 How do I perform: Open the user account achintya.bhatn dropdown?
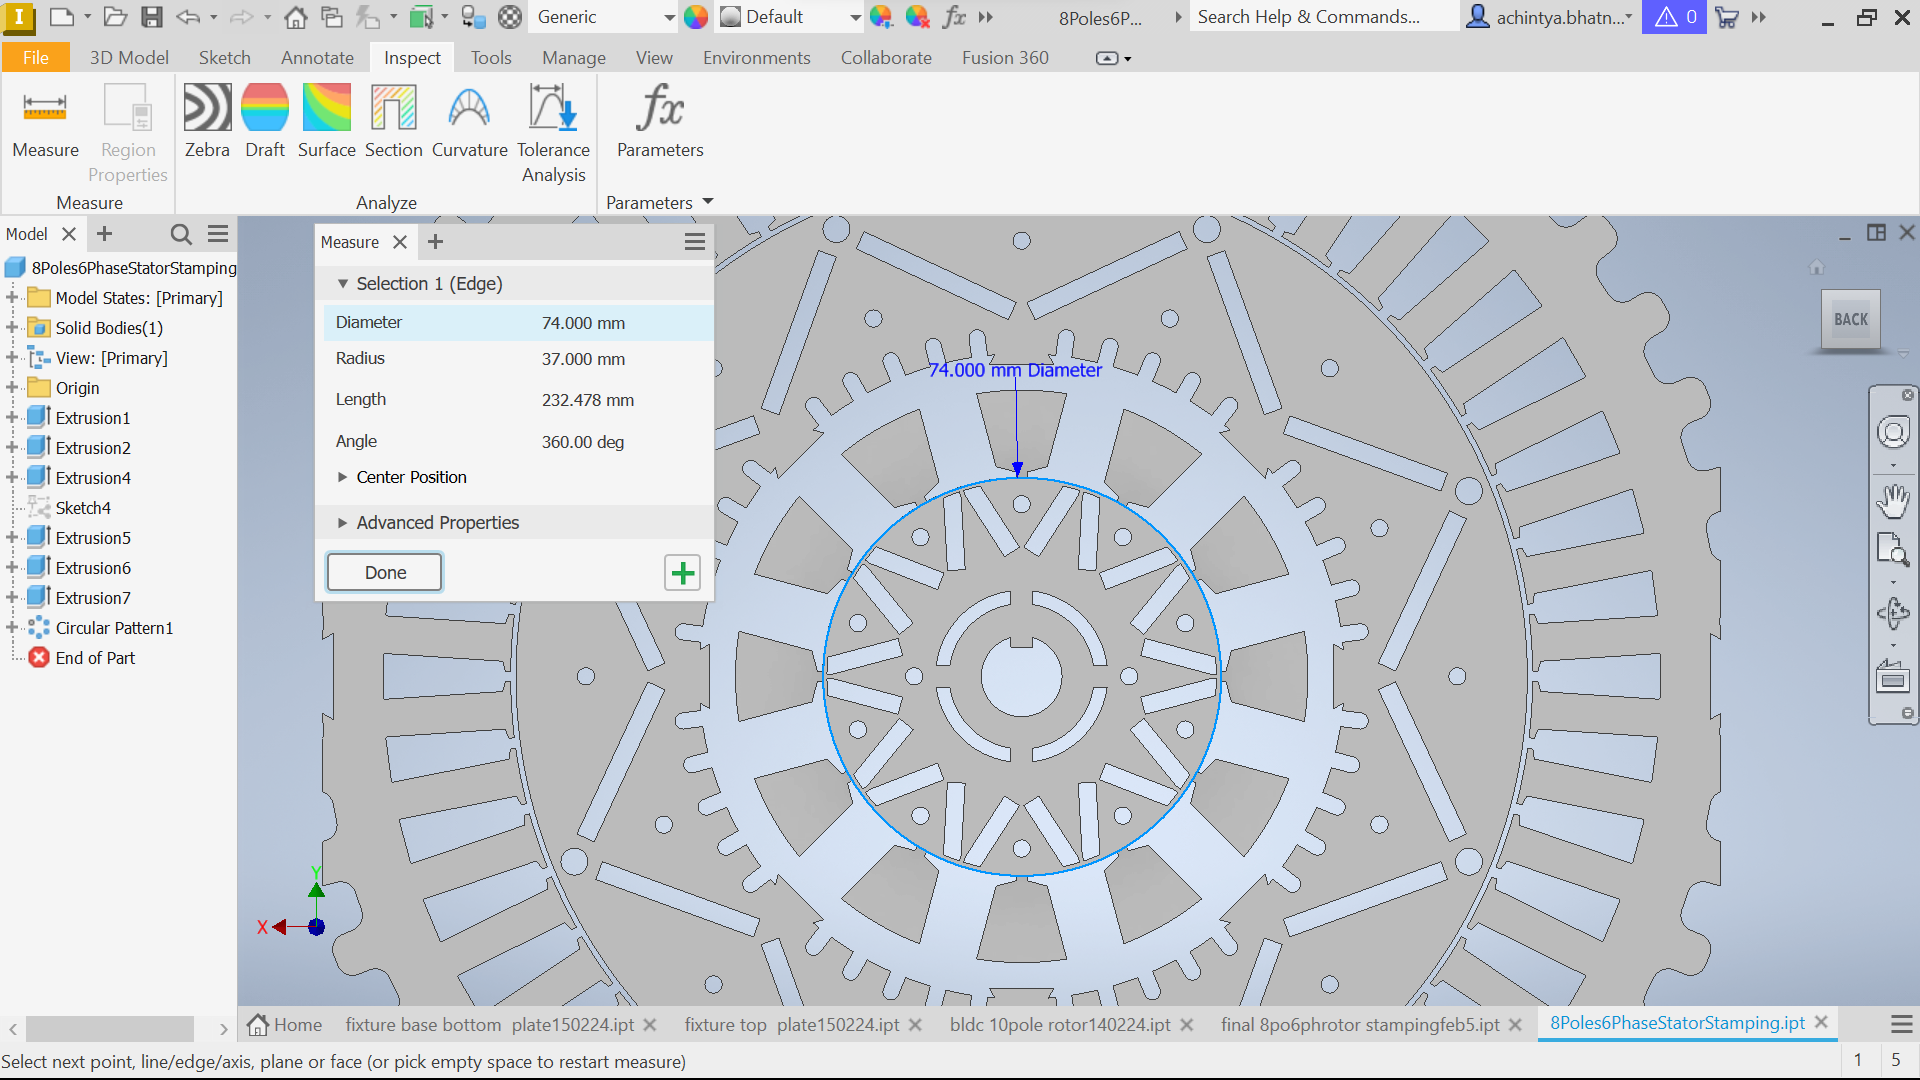click(1549, 17)
